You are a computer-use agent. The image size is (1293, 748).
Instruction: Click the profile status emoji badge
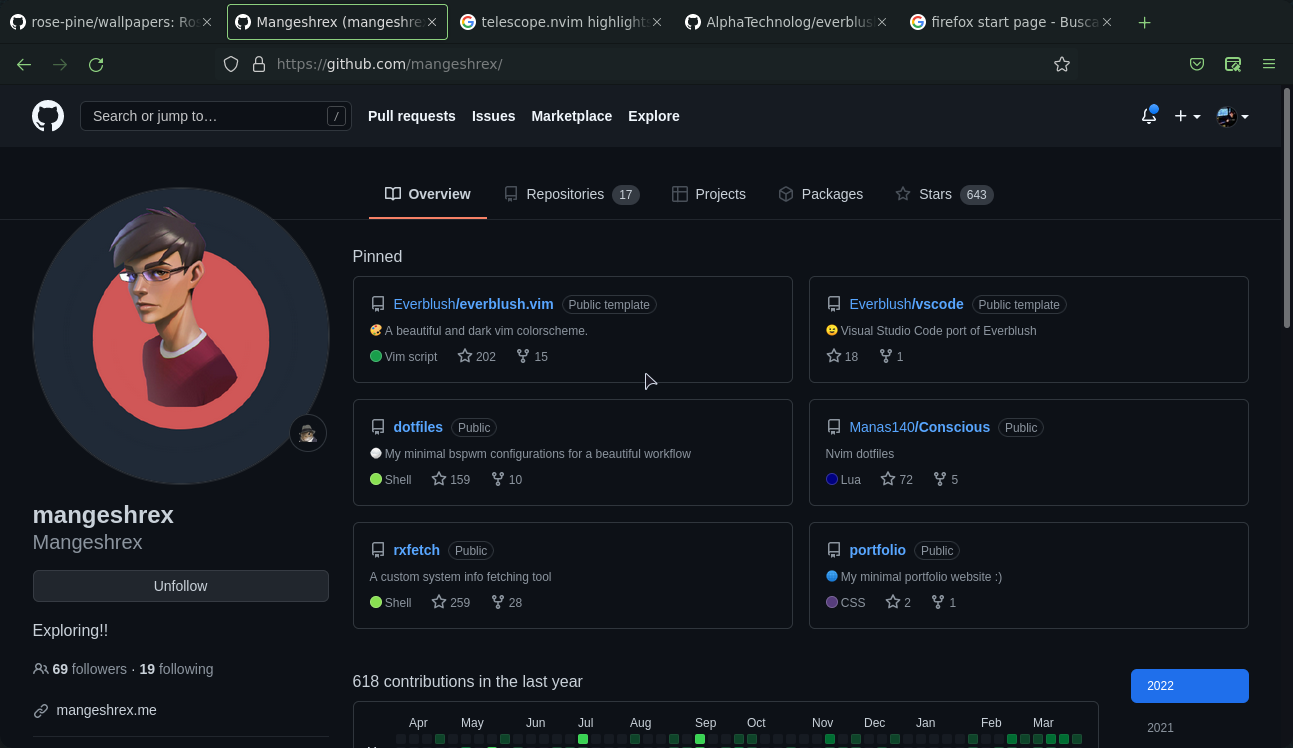point(308,433)
